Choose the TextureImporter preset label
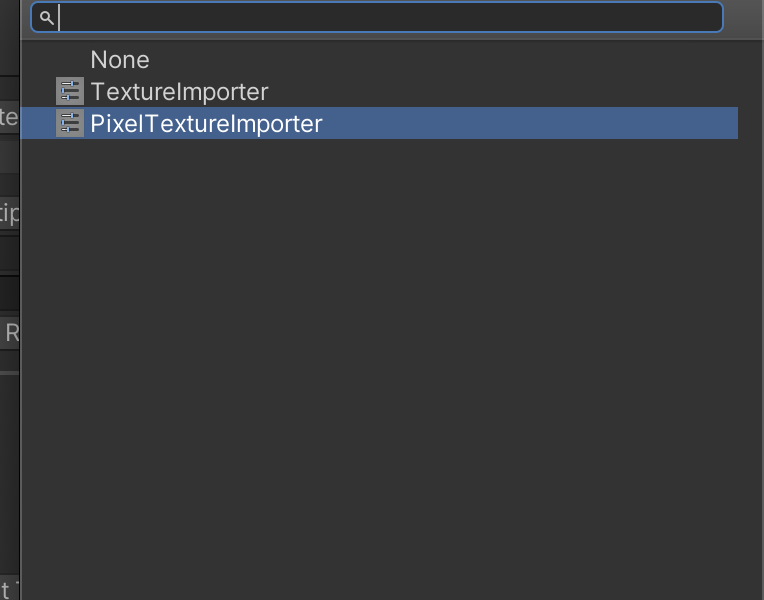764x600 pixels. [x=179, y=92]
